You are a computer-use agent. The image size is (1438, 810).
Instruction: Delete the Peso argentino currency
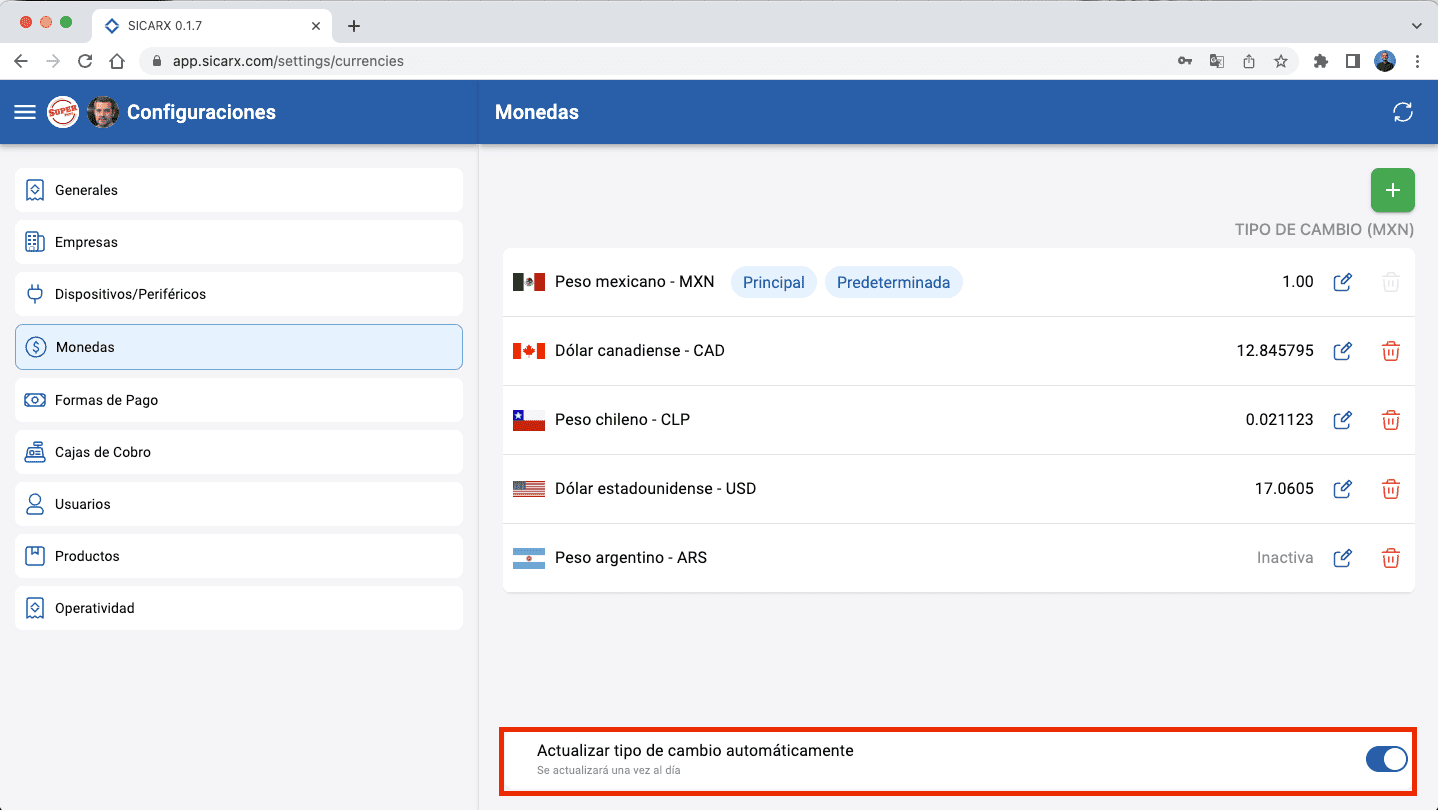1390,558
